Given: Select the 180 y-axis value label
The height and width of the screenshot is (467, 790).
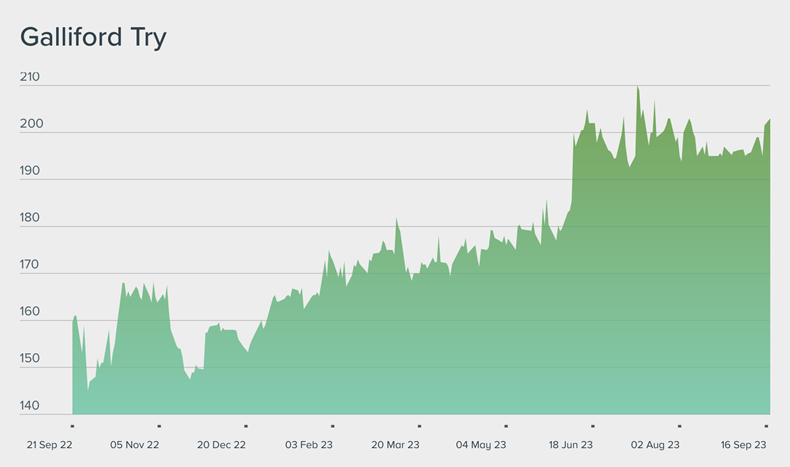Looking at the screenshot, I should (31, 218).
